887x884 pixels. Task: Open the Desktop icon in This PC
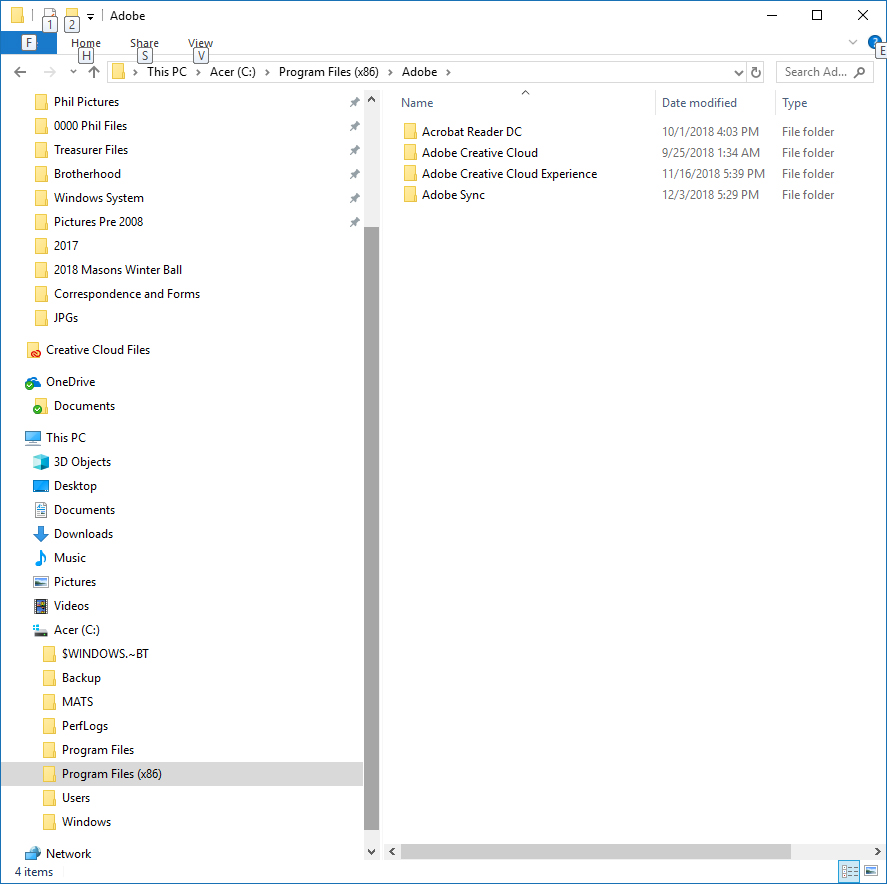click(x=41, y=486)
